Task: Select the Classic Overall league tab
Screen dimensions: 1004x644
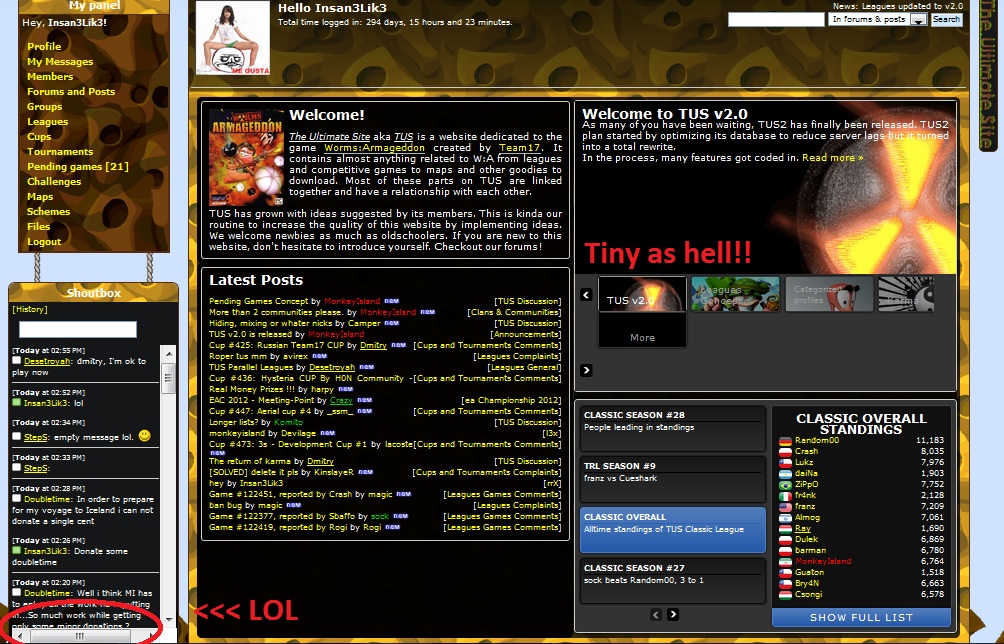Action: point(673,530)
